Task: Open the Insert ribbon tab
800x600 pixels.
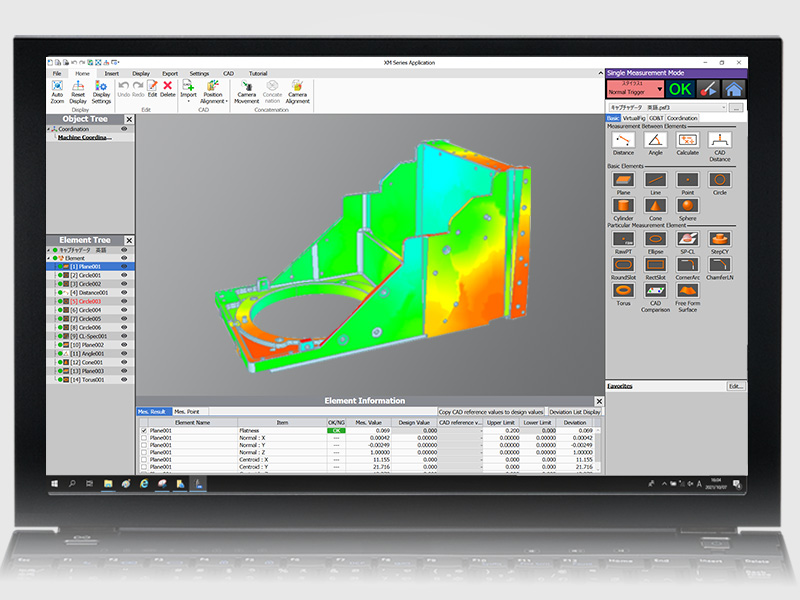Action: pos(111,73)
